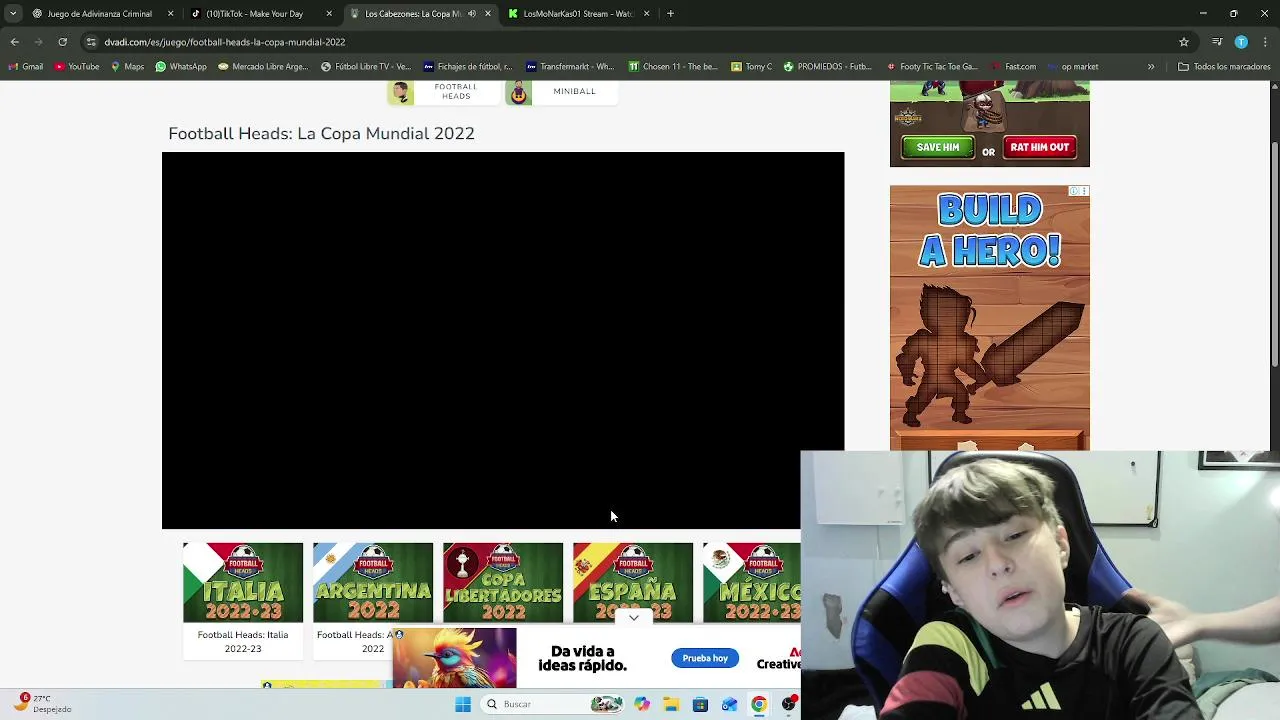Expand the hidden bookmarks chevron

(x=1151, y=67)
